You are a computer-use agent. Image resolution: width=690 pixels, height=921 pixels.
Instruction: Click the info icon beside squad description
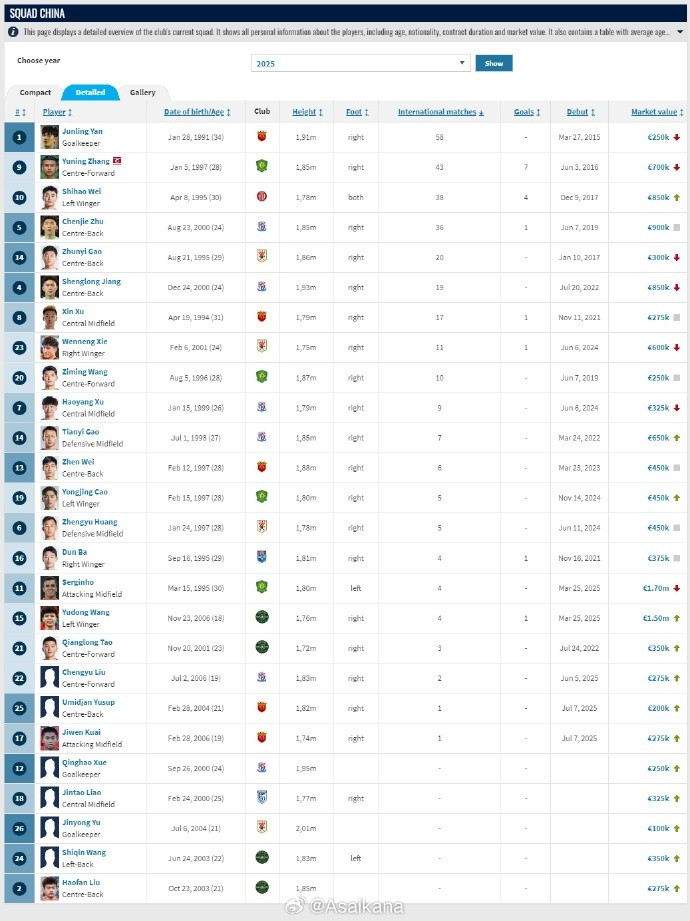[x=12, y=32]
